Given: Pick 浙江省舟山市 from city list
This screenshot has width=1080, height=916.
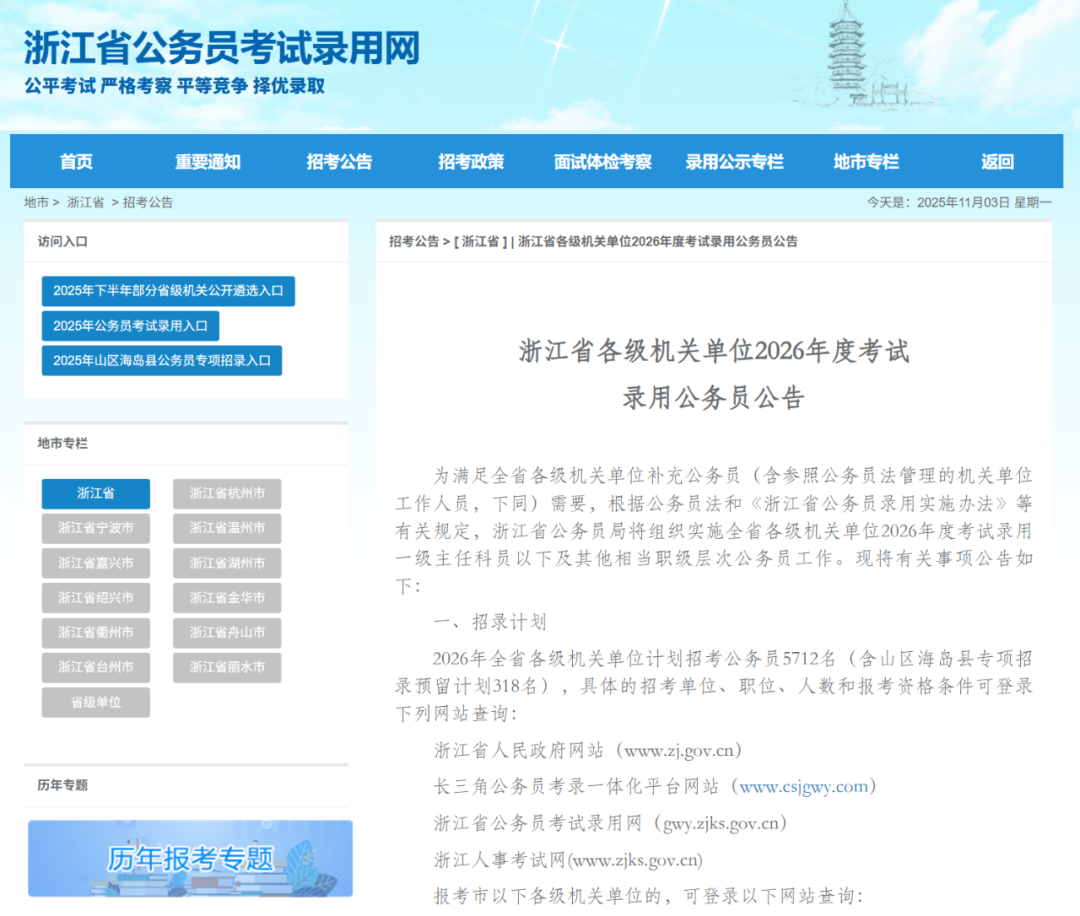Looking at the screenshot, I should [x=227, y=633].
